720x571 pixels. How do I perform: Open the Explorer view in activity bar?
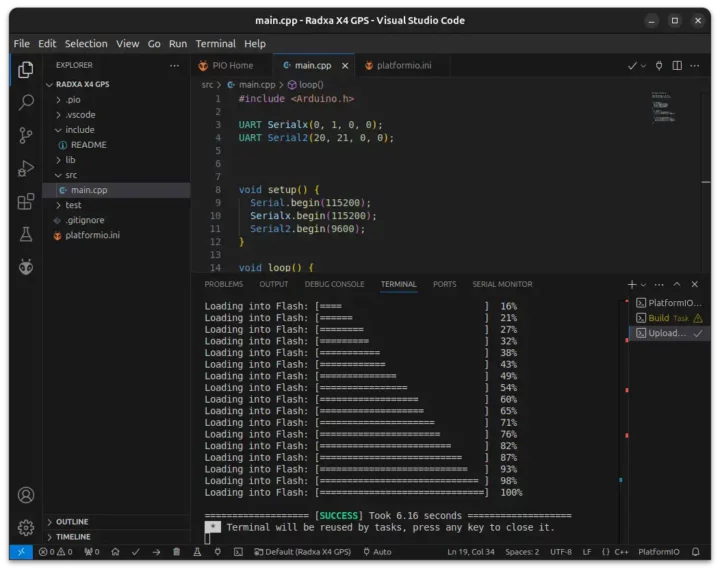click(26, 70)
